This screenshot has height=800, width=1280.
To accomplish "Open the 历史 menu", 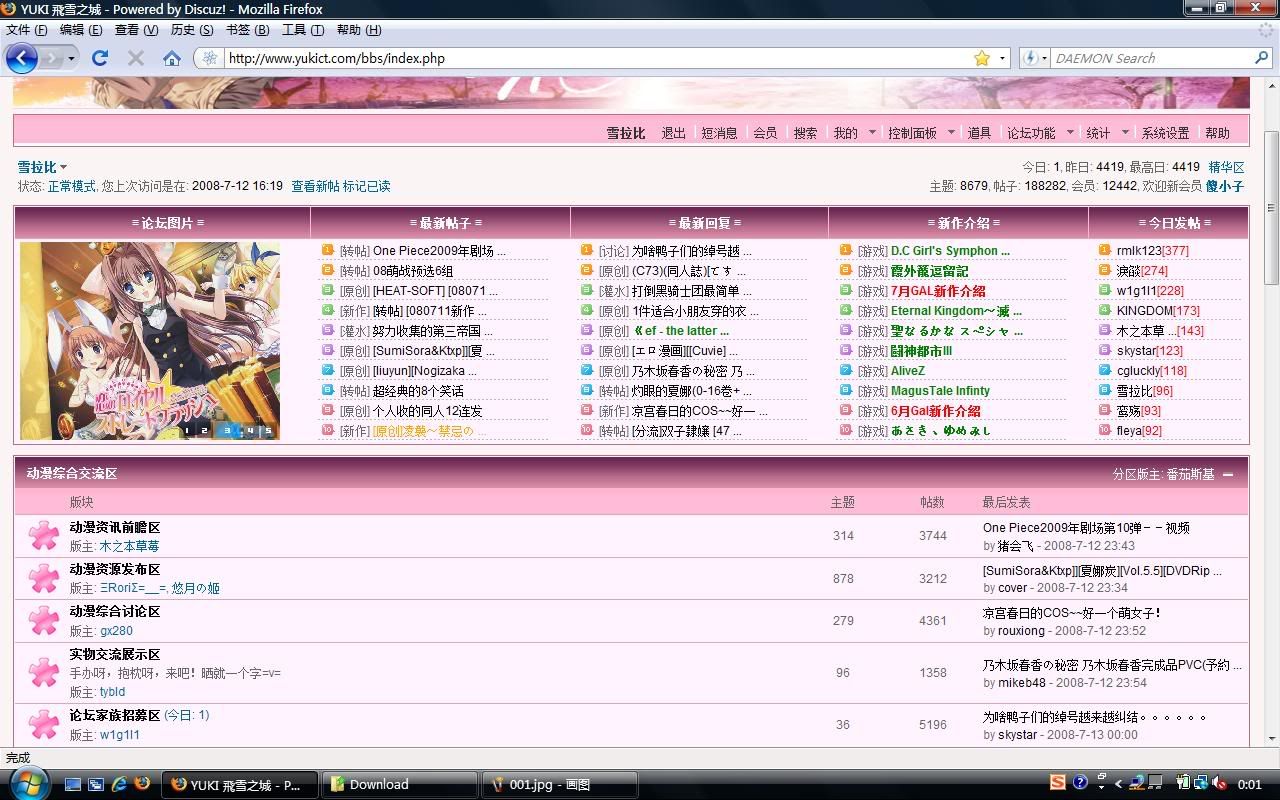I will [x=192, y=30].
